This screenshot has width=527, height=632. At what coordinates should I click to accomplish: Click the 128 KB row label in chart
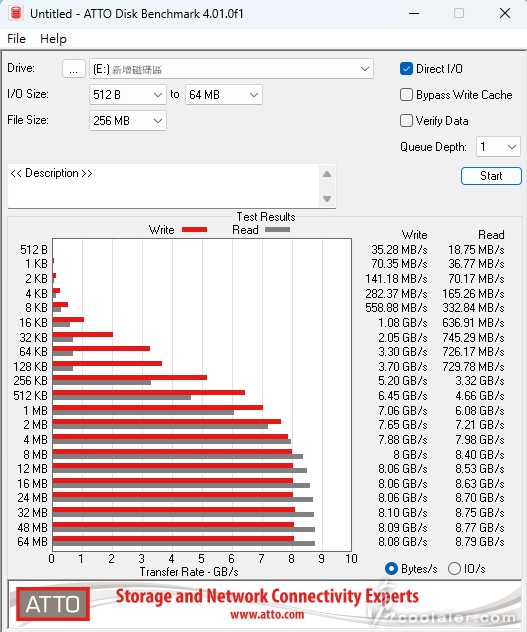pos(31,366)
